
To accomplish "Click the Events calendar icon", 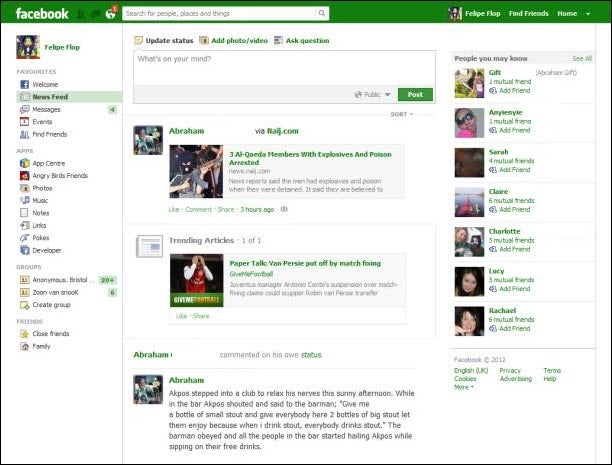I will (25, 122).
